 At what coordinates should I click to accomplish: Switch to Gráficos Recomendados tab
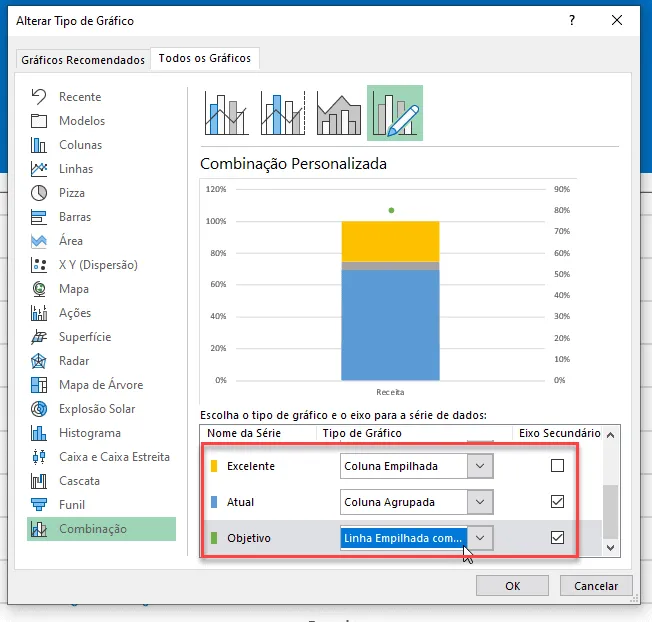pyautogui.click(x=83, y=60)
